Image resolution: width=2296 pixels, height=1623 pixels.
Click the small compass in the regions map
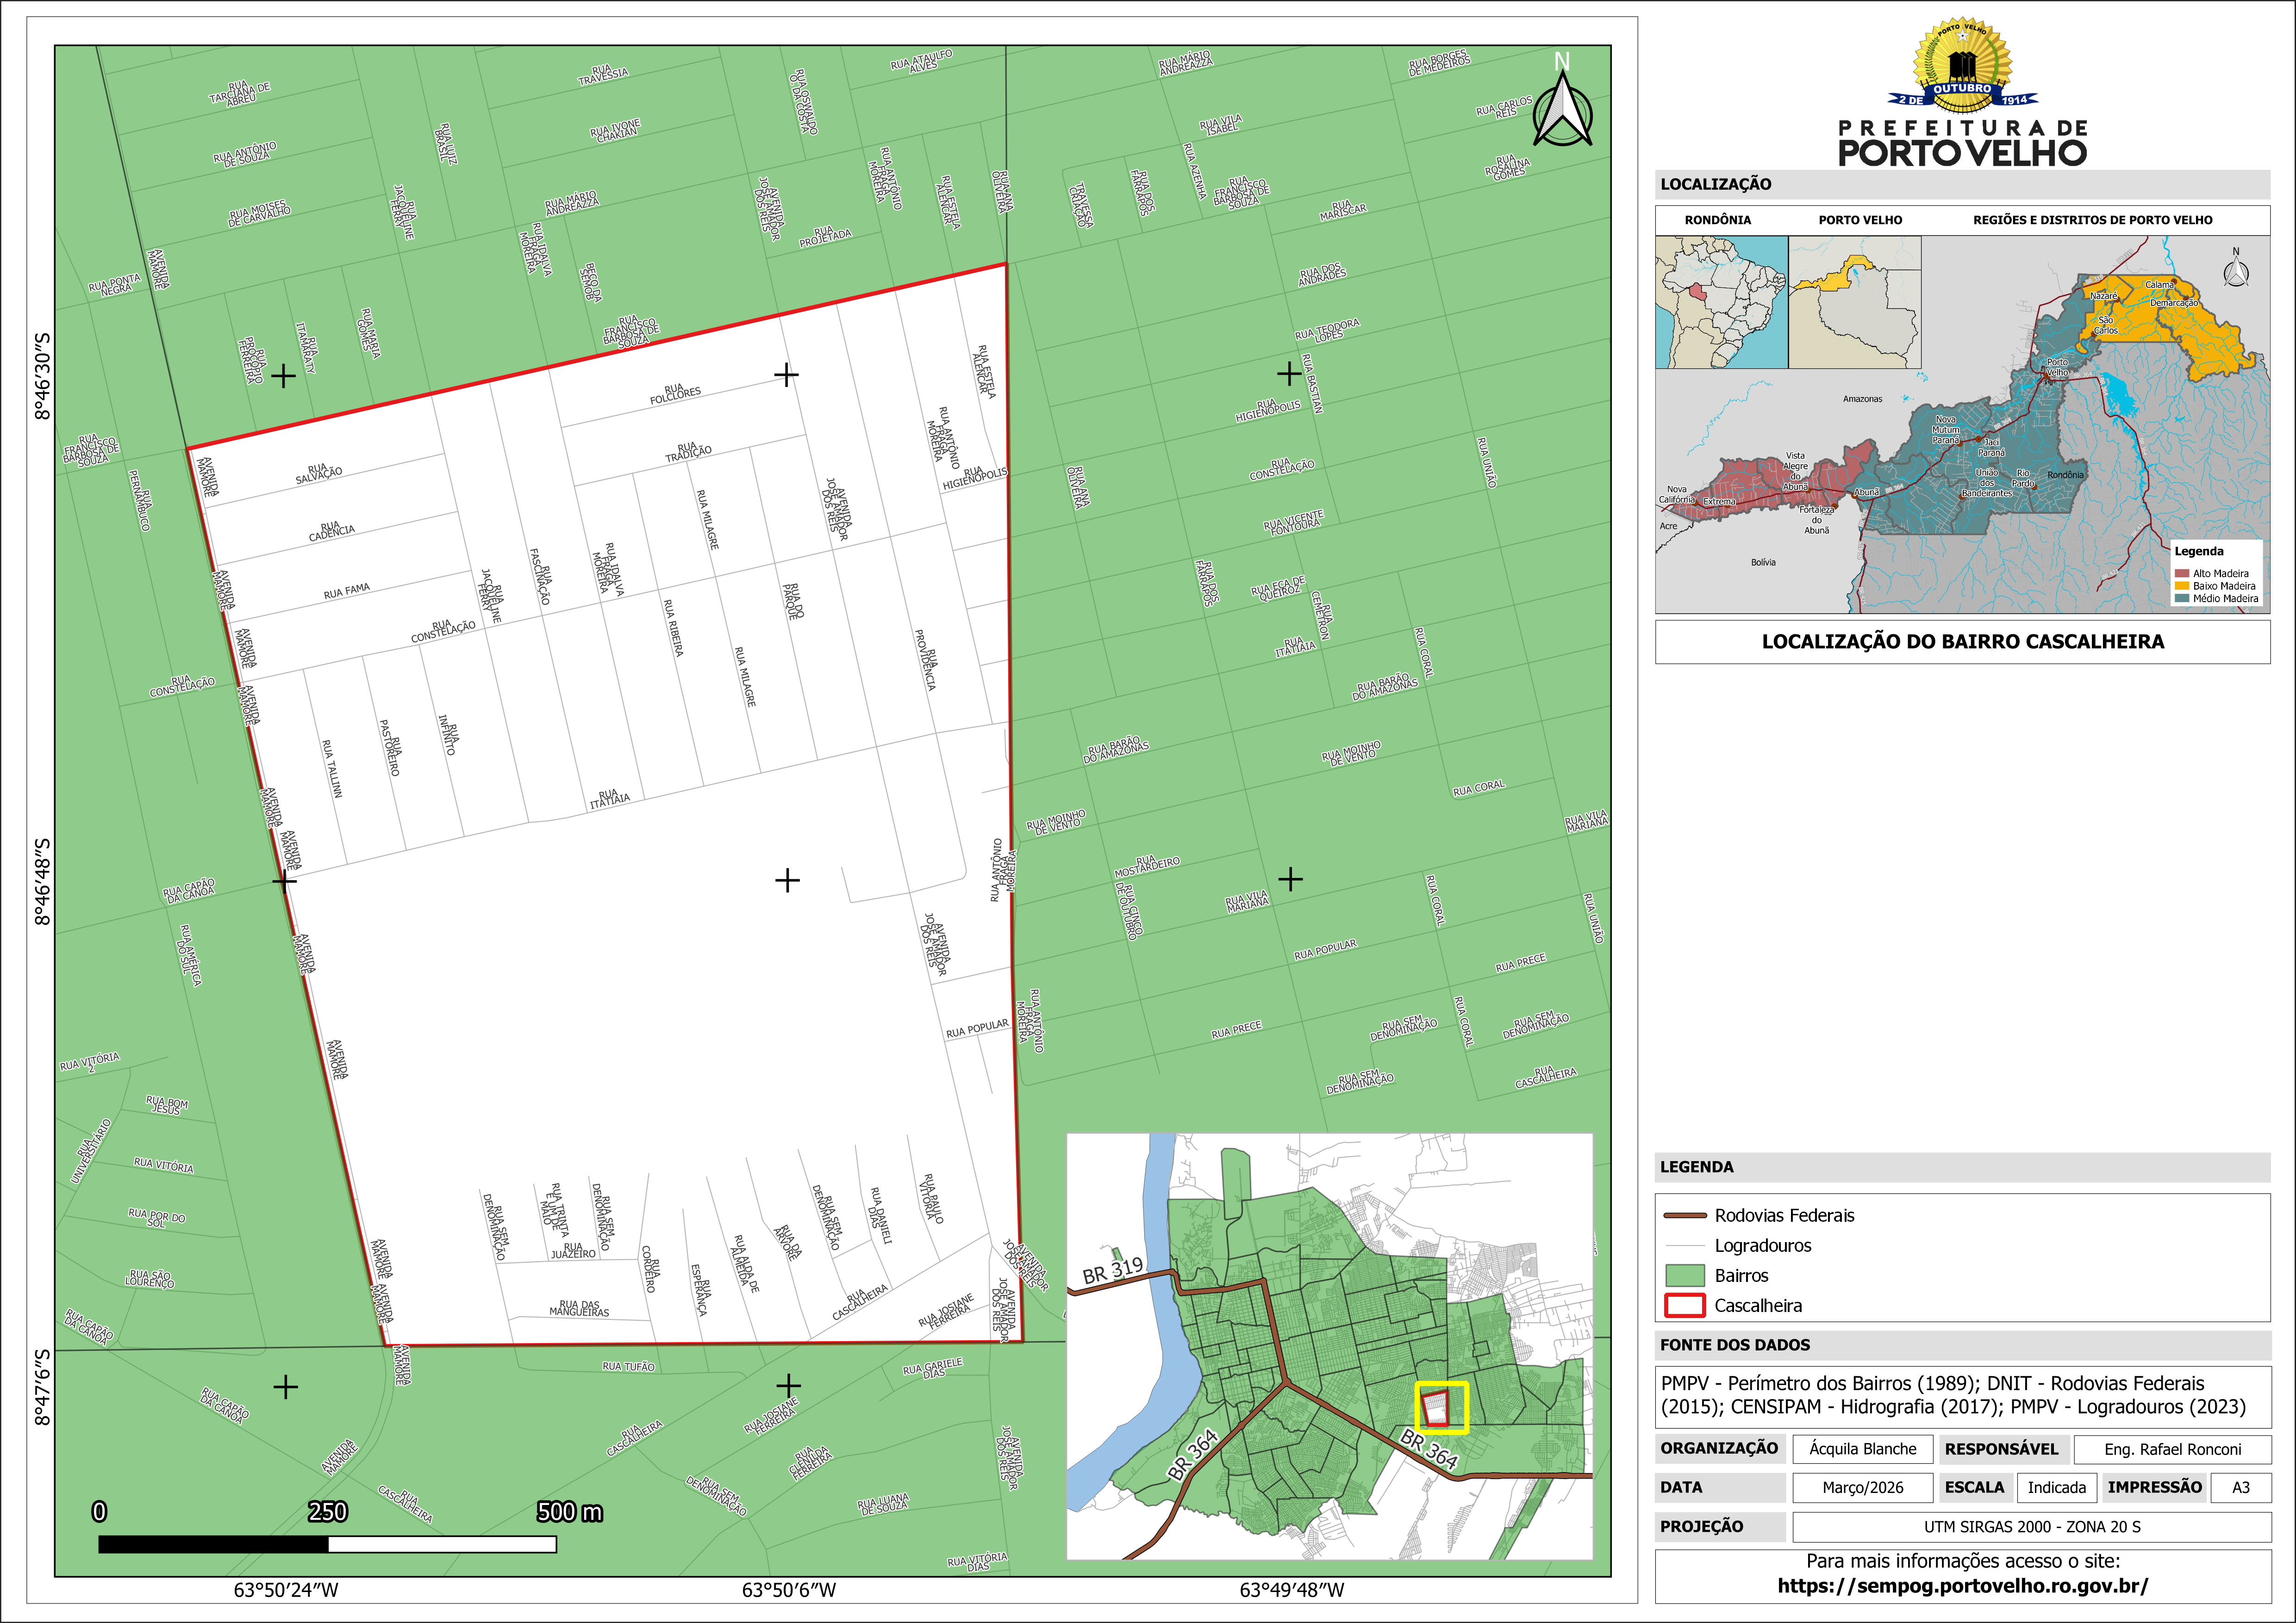[2236, 271]
